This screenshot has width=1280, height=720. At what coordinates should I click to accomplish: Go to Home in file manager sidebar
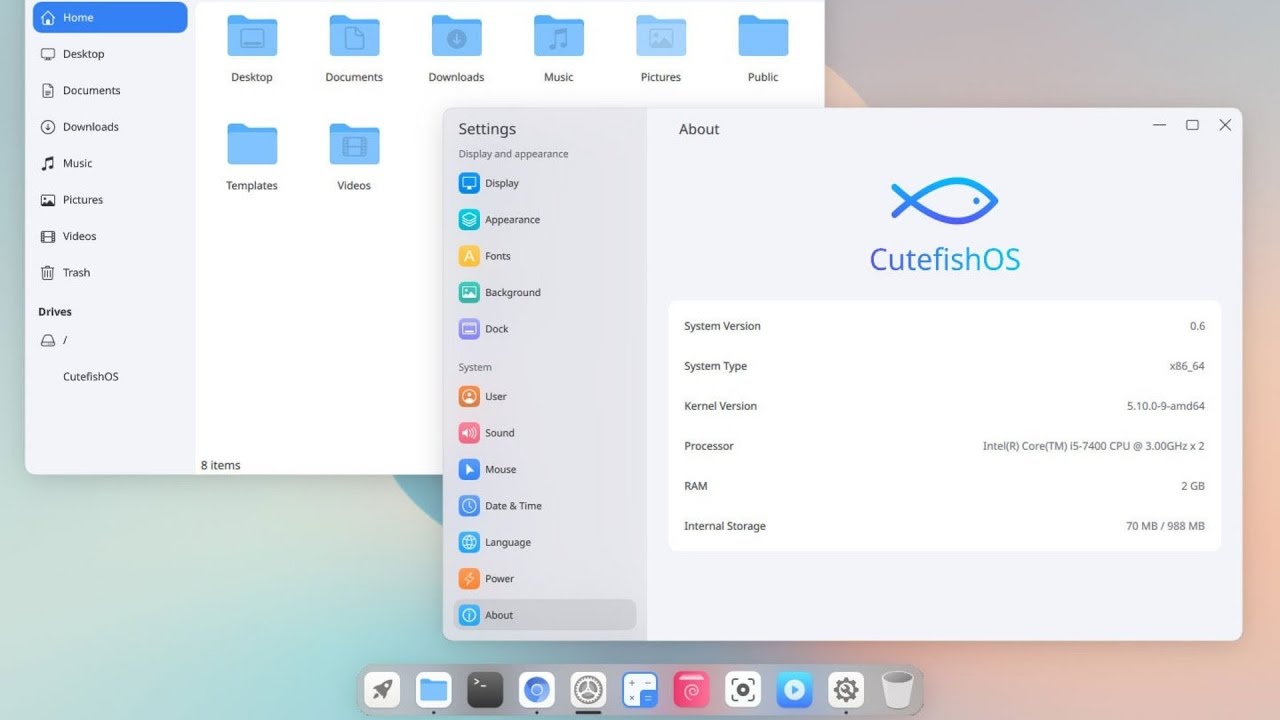tap(110, 18)
